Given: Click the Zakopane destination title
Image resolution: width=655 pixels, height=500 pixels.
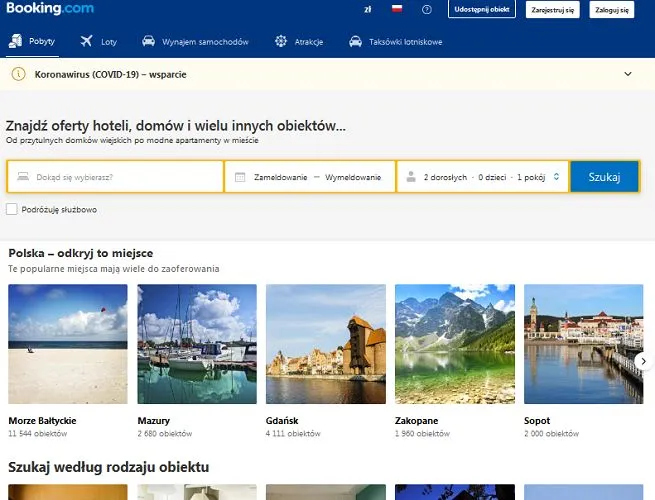Looking at the screenshot, I should (416, 421).
